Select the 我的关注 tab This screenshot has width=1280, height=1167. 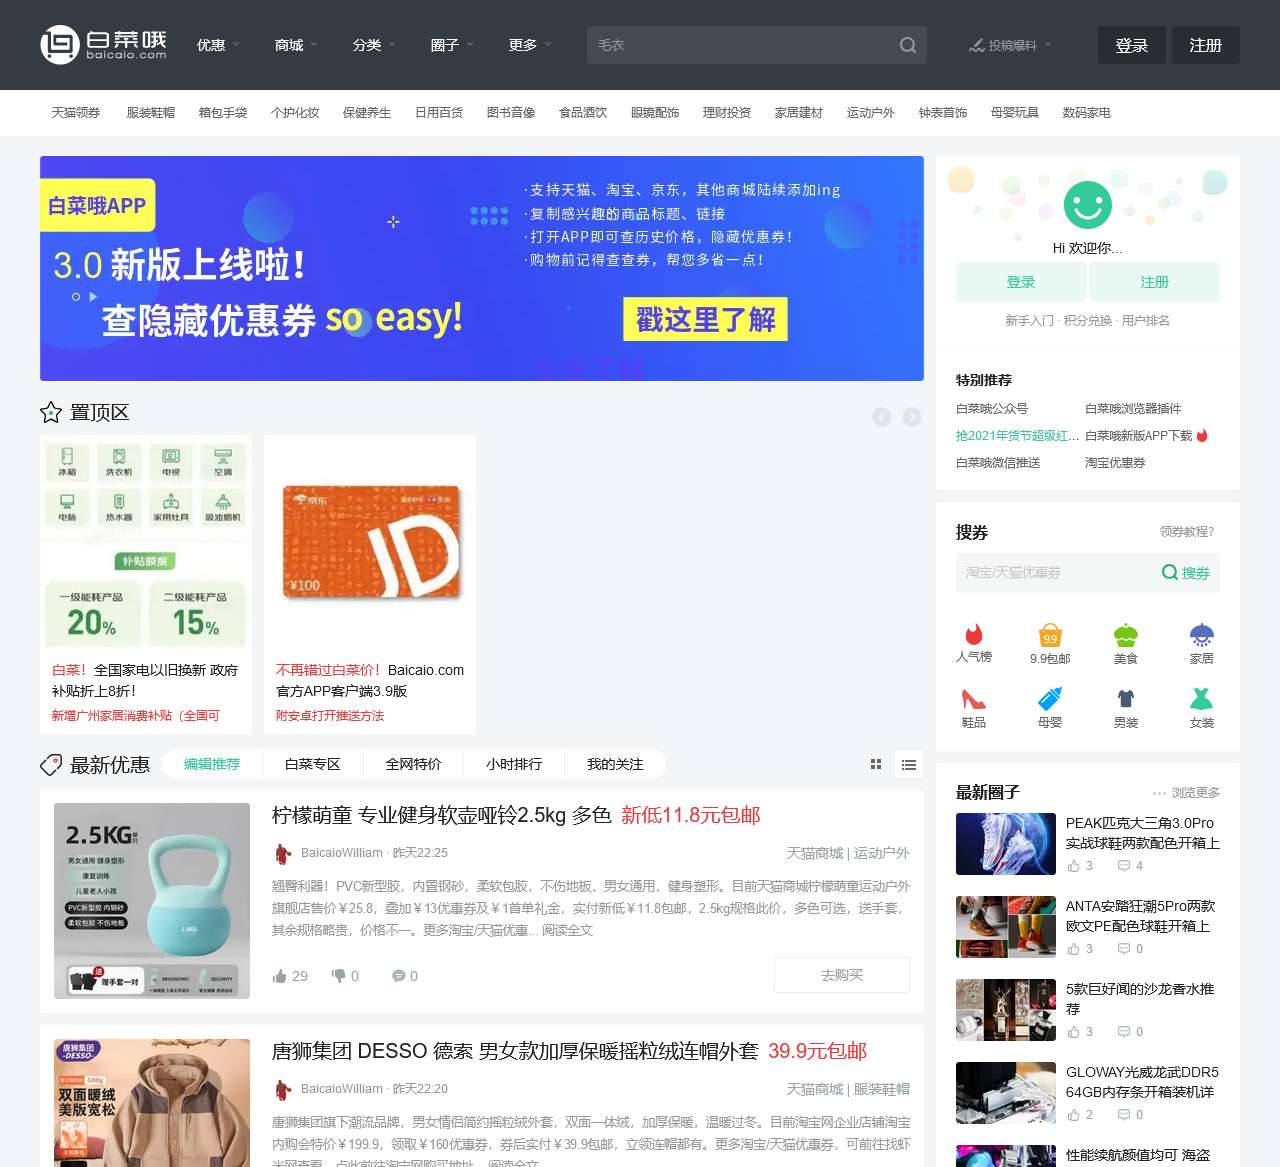[615, 764]
